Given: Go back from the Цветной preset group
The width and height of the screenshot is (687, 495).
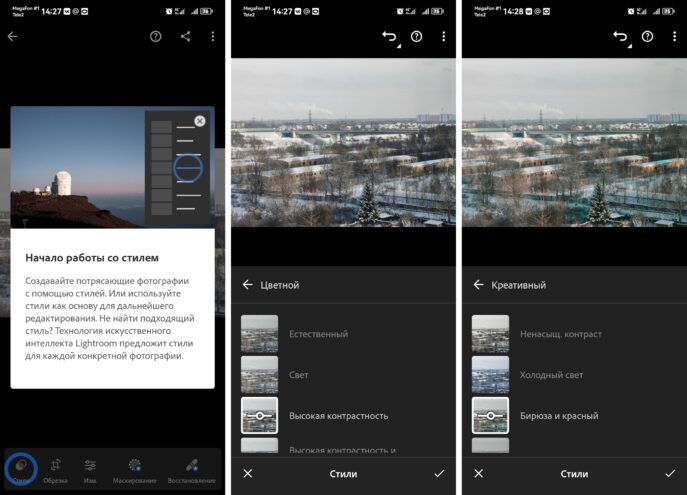Looking at the screenshot, I should (x=248, y=285).
